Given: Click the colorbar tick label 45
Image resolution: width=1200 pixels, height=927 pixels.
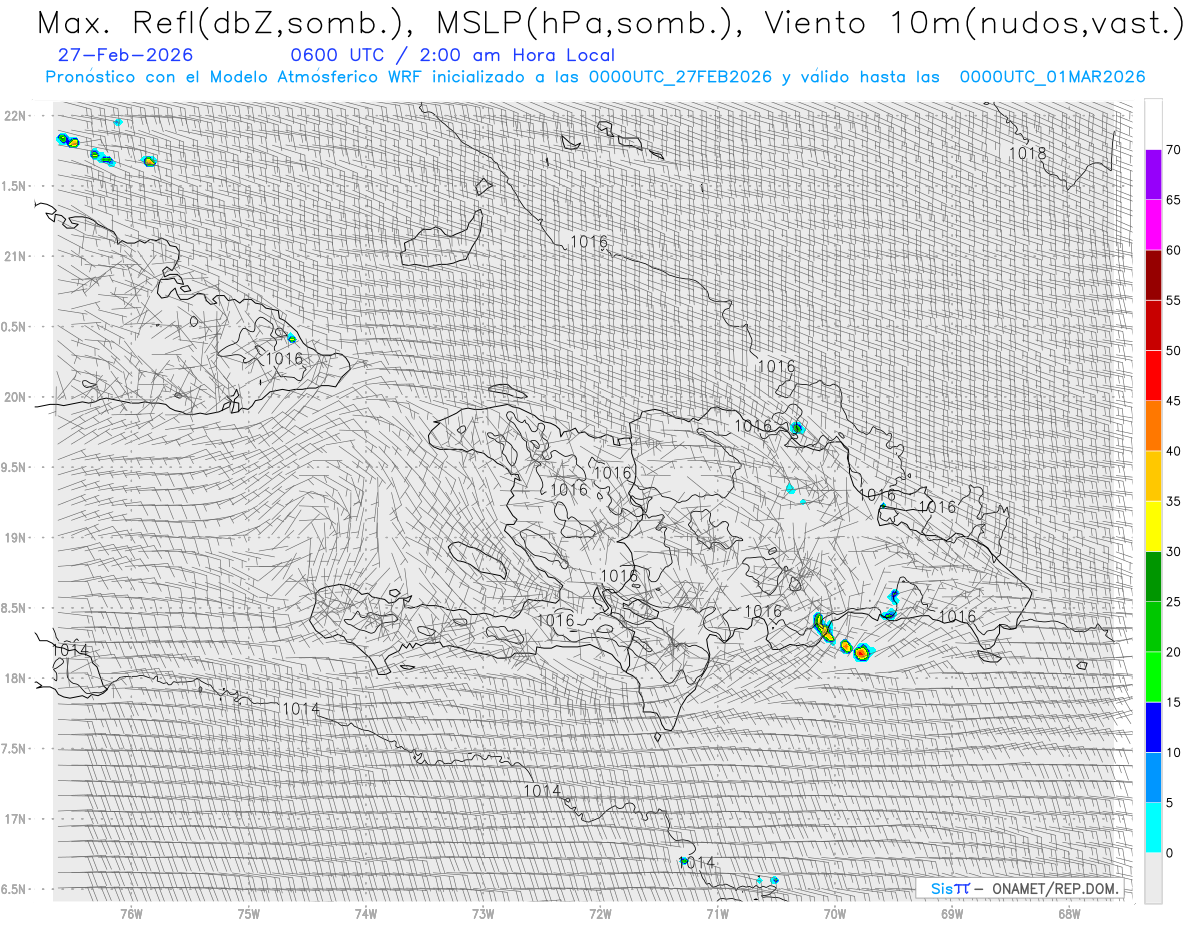Looking at the screenshot, I should [1174, 401].
